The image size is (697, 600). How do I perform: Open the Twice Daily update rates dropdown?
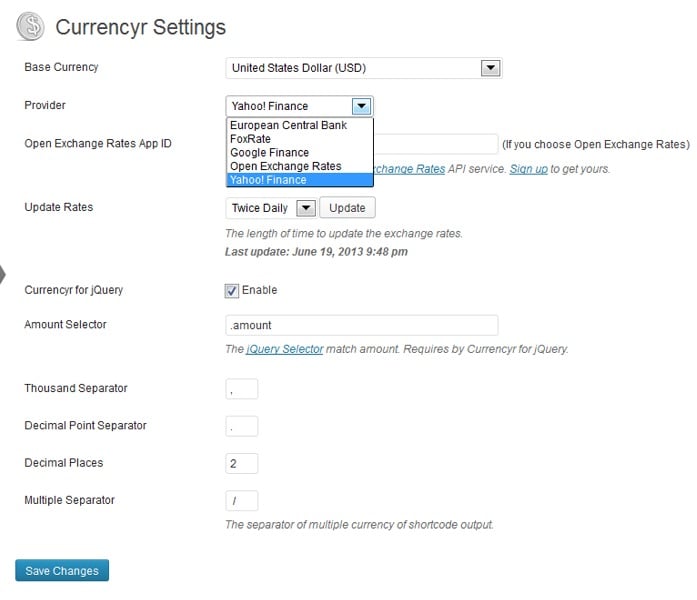click(271, 208)
